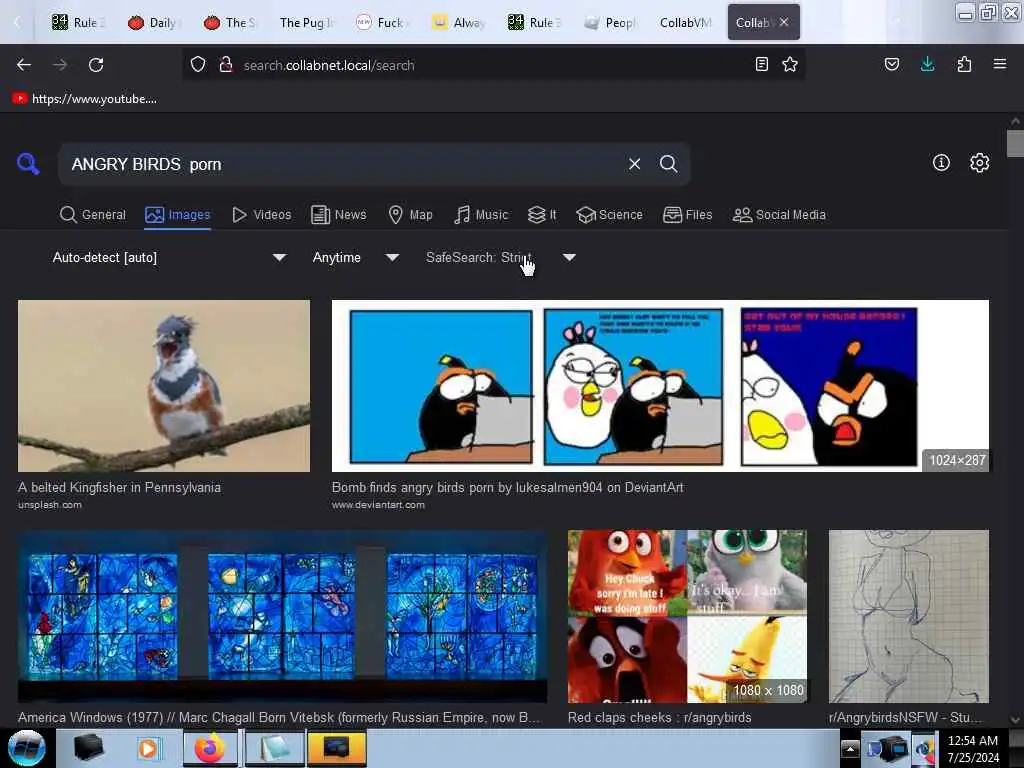Reload the current page
The height and width of the screenshot is (768, 1024).
[96, 65]
